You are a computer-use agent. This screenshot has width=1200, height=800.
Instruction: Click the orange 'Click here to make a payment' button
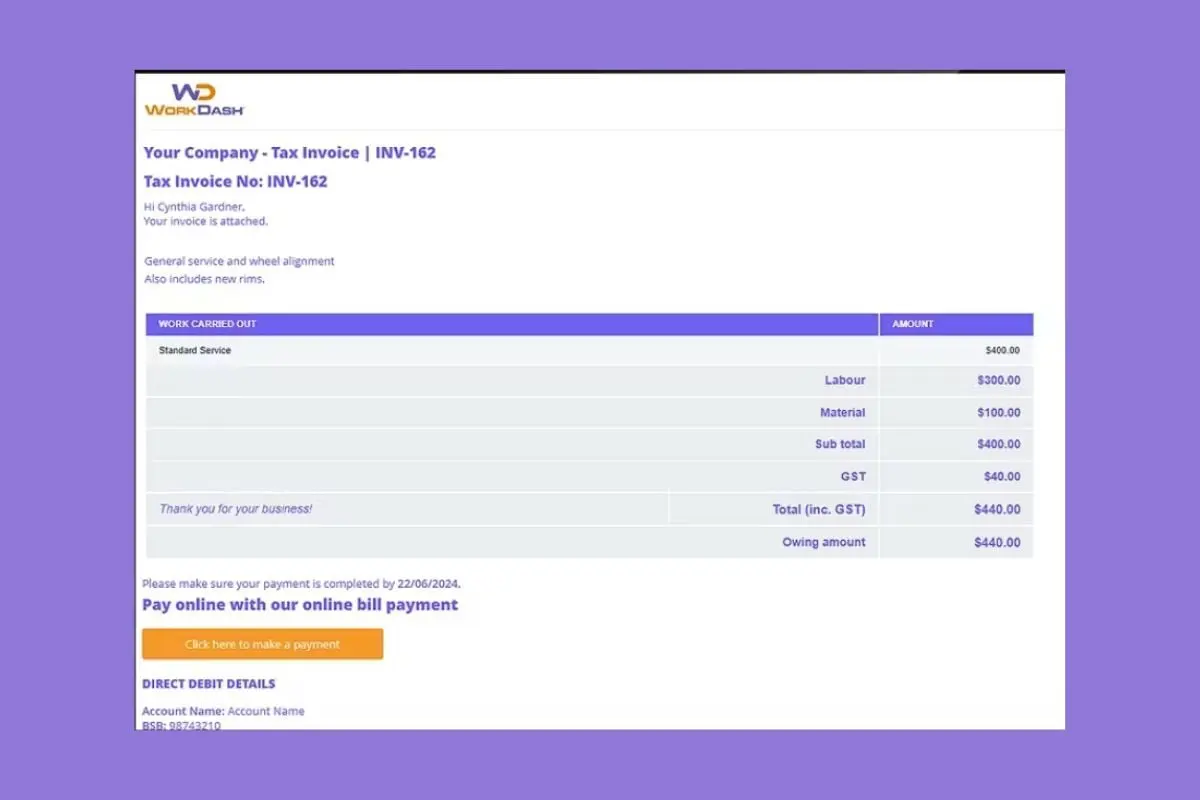(262, 644)
